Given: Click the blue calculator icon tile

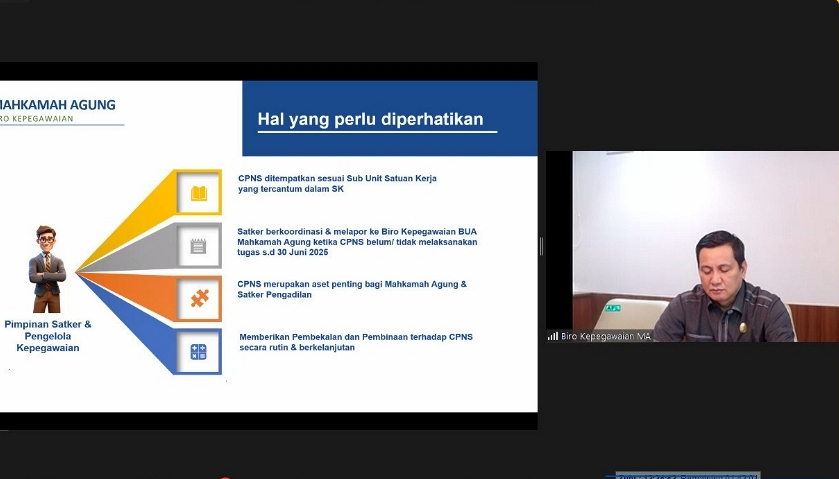Looking at the screenshot, I should [198, 351].
